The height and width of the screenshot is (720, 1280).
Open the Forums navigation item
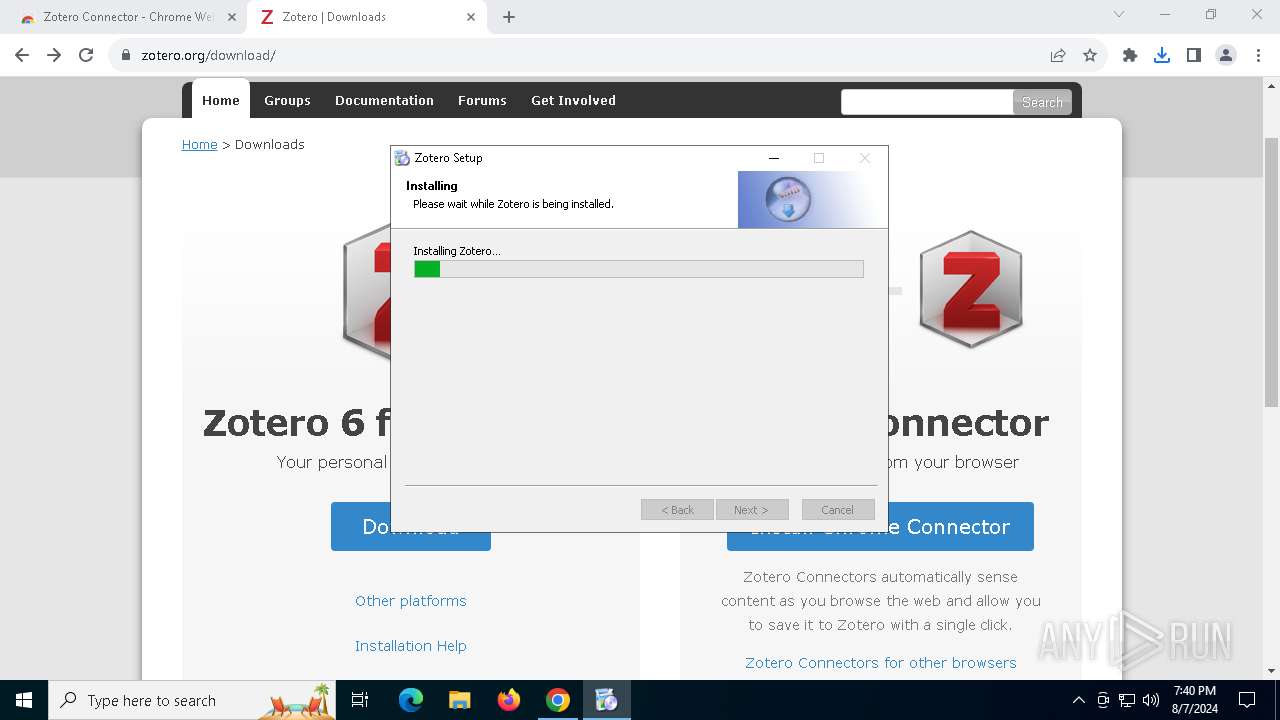(x=482, y=100)
